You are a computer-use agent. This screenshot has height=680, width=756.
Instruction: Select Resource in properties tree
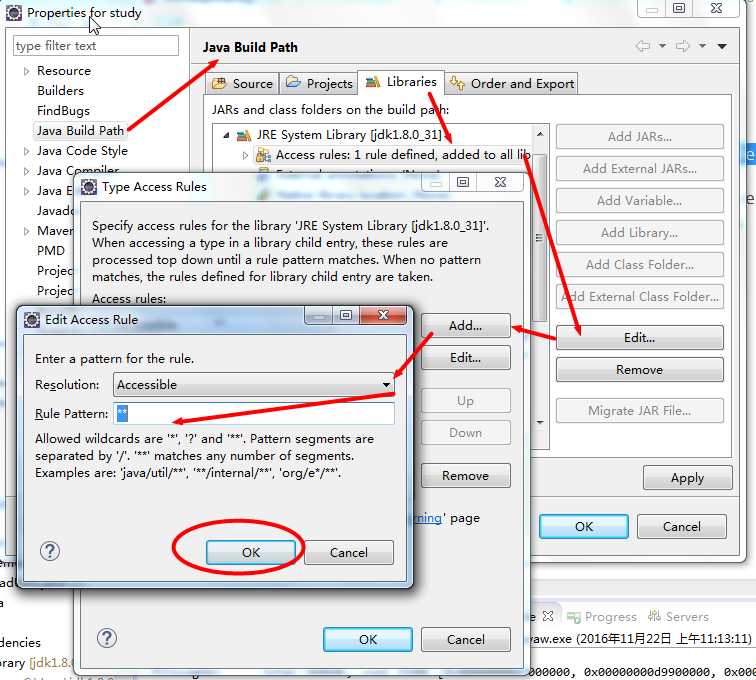[x=64, y=71]
